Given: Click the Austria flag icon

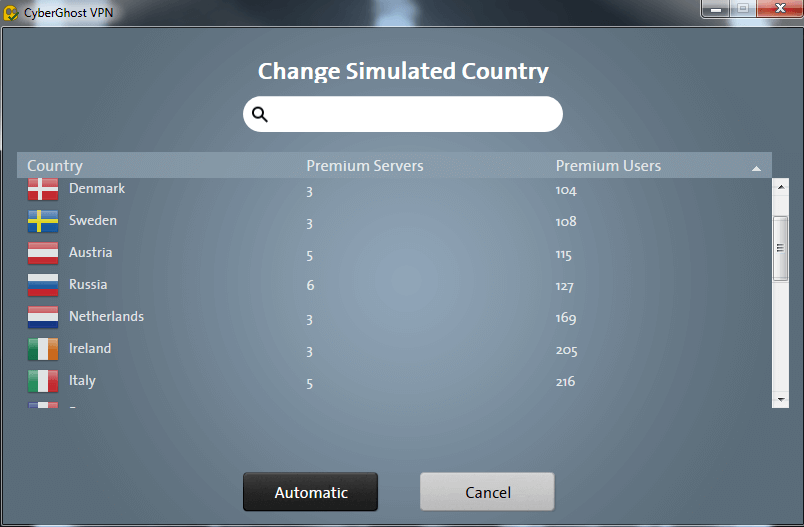Looking at the screenshot, I should (x=42, y=253).
